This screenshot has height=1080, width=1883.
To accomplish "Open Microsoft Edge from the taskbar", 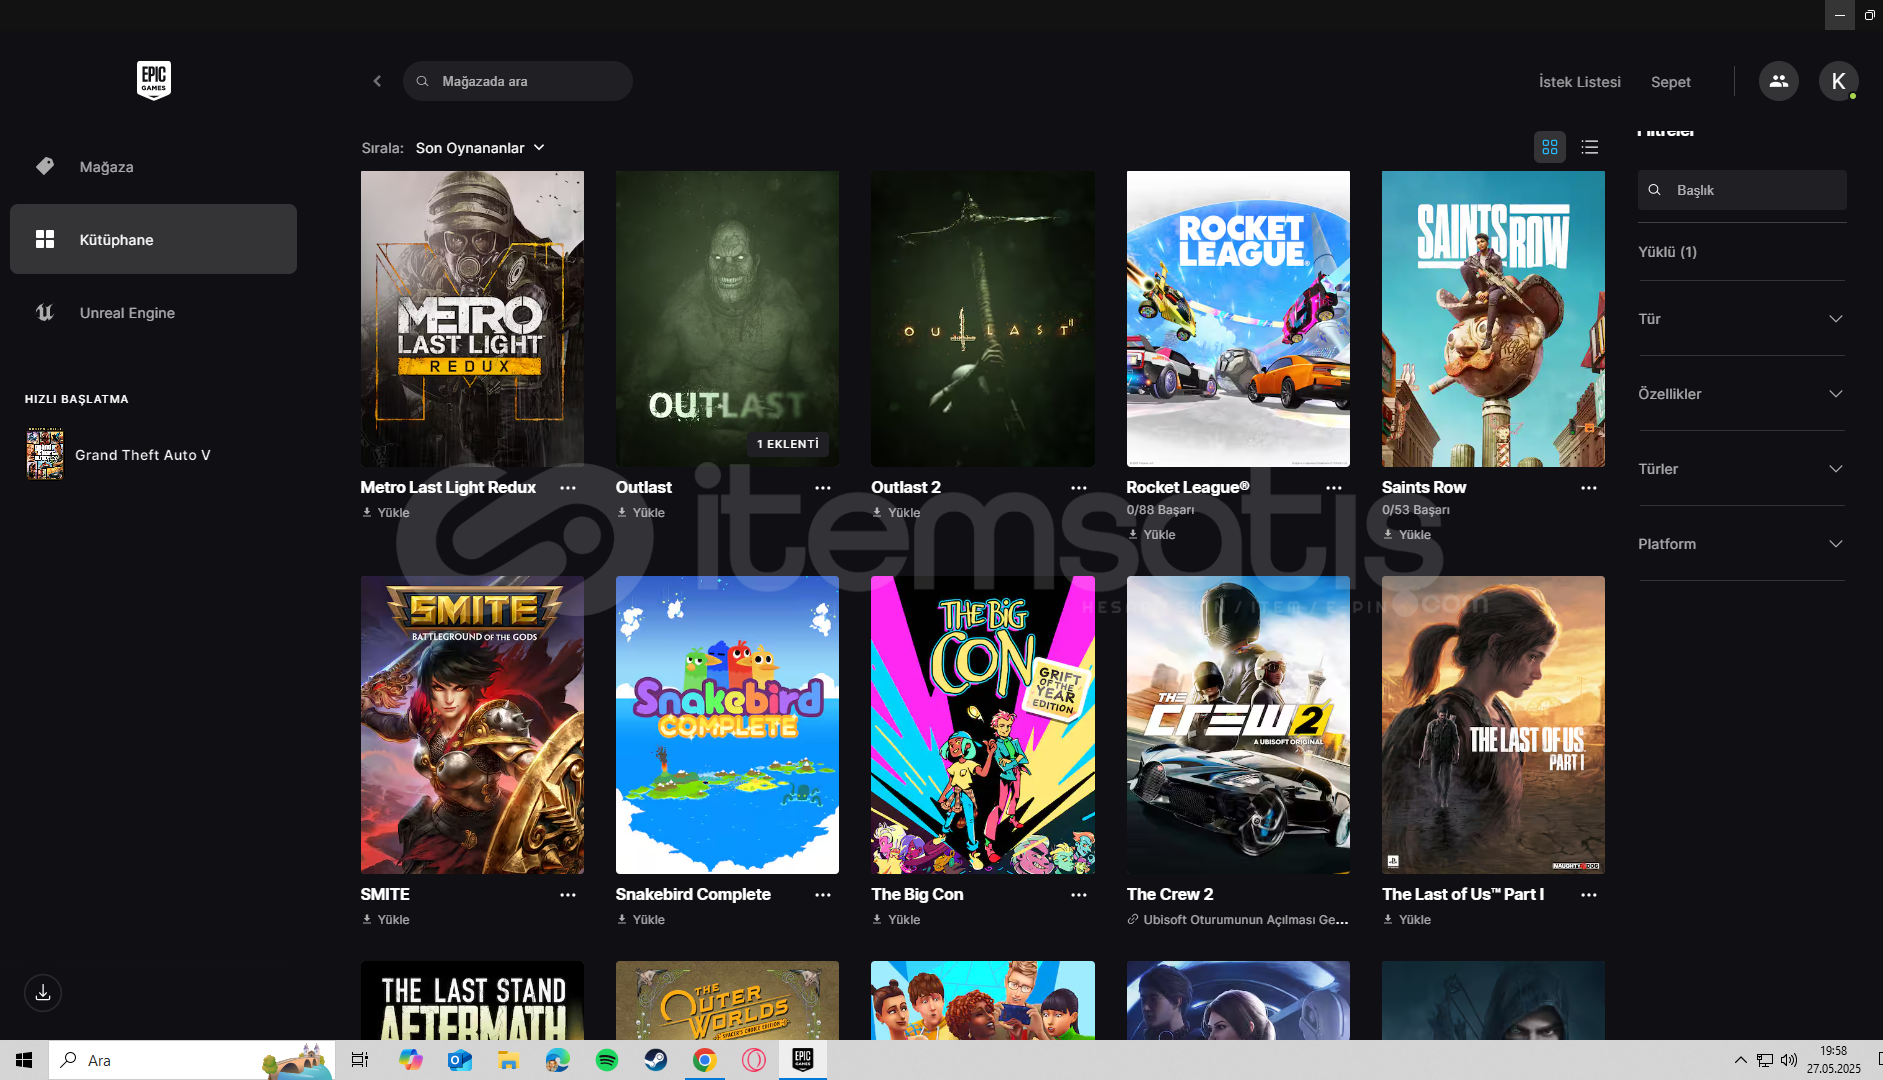I will point(557,1060).
